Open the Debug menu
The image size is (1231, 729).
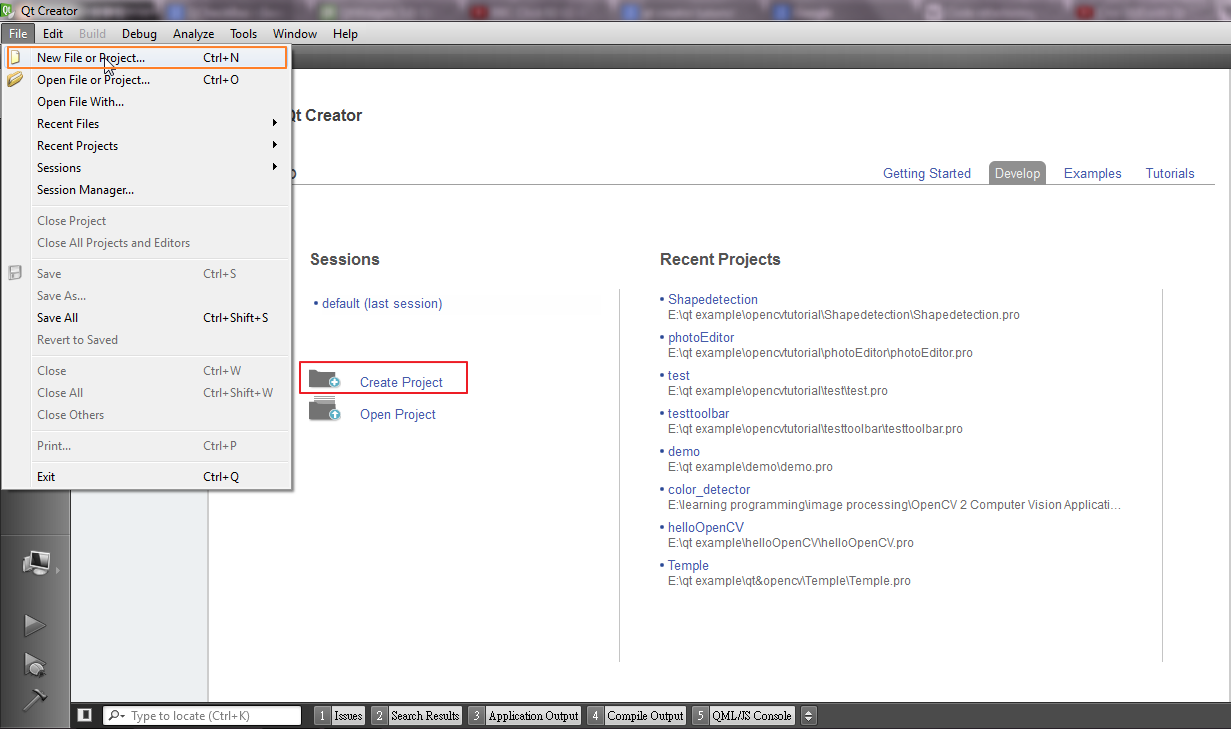click(139, 33)
